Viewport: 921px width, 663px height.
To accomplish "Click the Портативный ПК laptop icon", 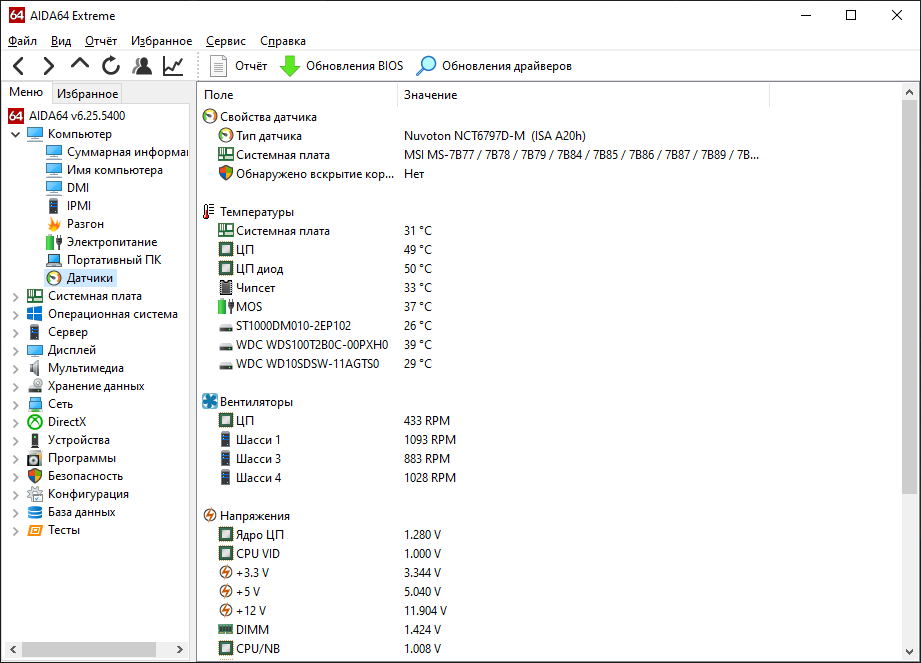I will 54,260.
